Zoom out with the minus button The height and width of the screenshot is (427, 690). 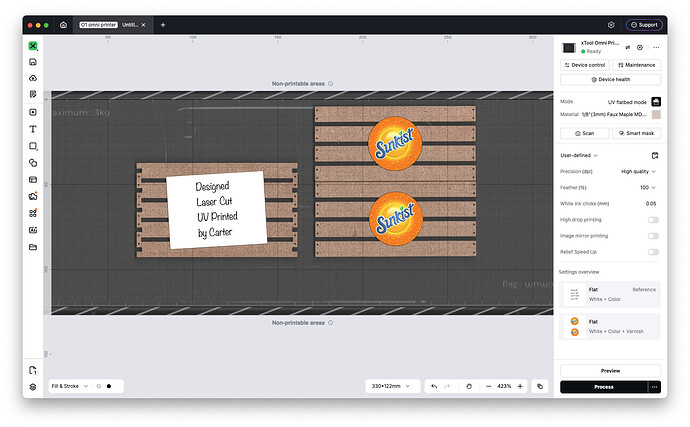click(488, 386)
